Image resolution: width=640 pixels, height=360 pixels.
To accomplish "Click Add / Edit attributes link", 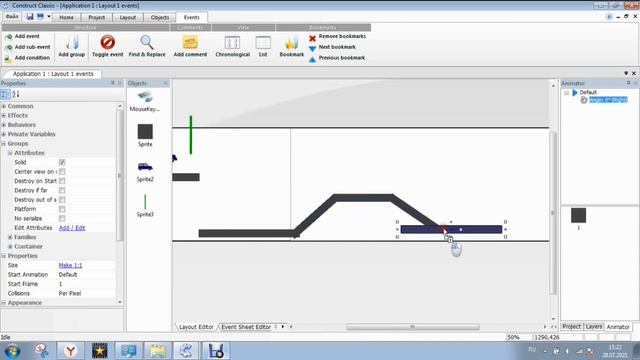I will click(72, 228).
